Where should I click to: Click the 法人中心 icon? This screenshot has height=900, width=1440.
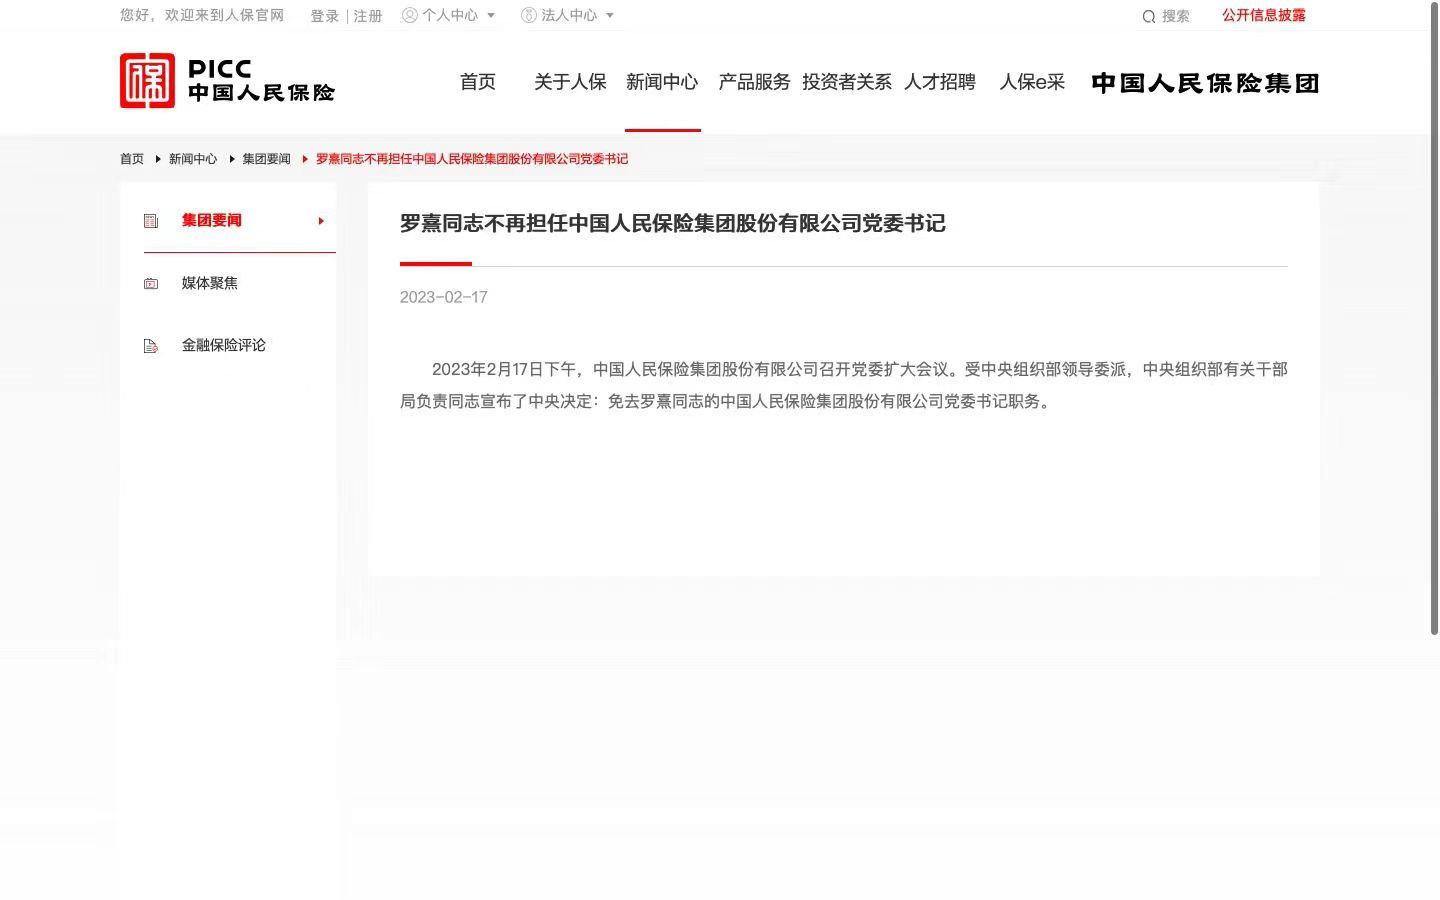(x=529, y=15)
